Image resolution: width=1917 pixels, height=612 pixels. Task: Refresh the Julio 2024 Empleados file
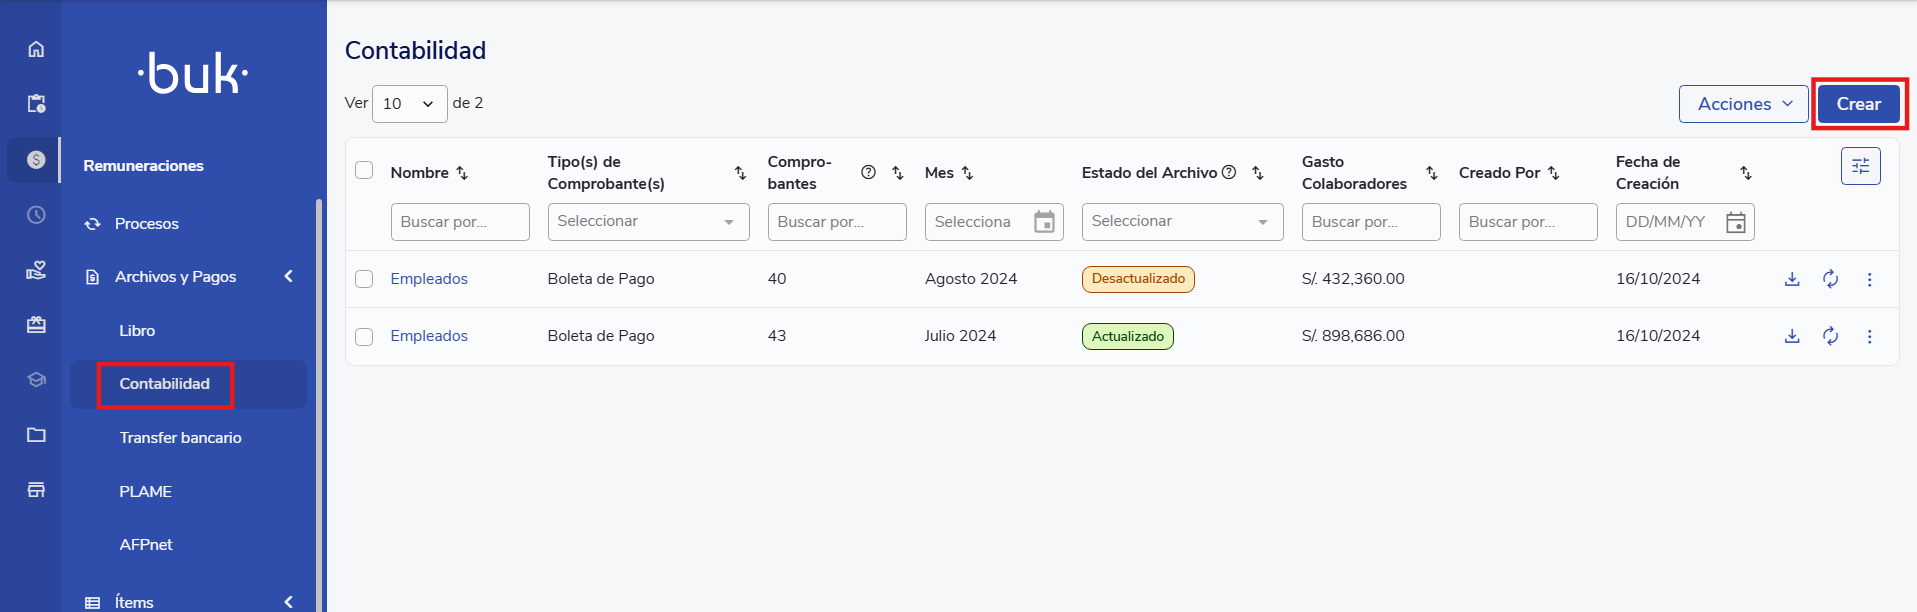pyautogui.click(x=1830, y=336)
